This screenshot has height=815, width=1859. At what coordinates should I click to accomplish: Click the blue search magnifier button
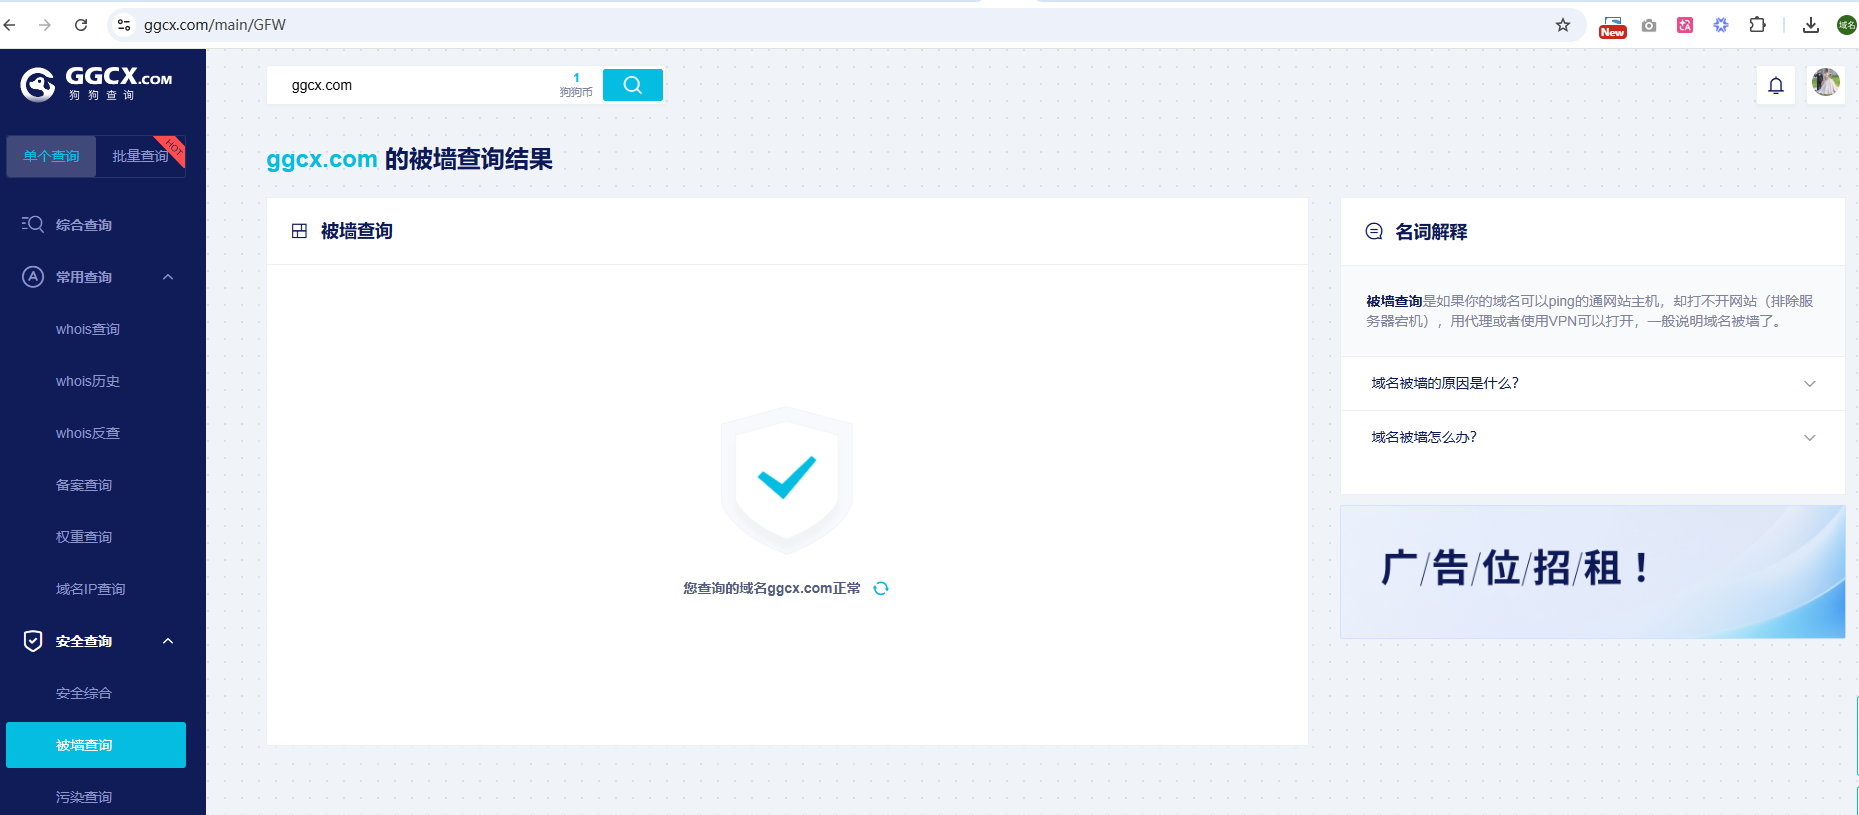click(632, 85)
